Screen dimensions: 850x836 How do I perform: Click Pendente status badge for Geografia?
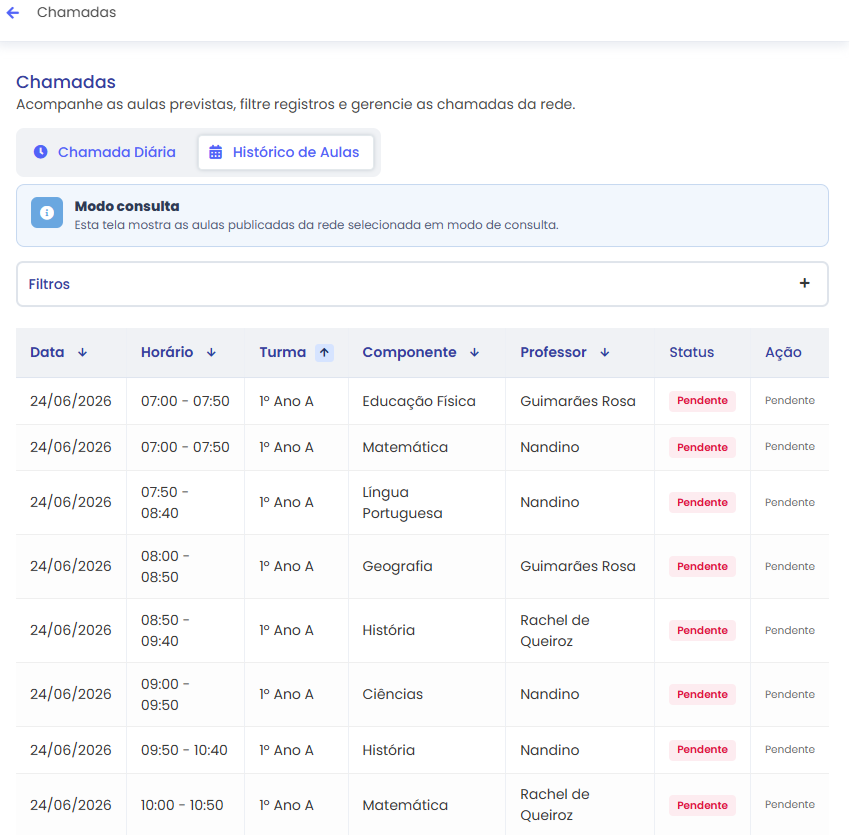pyautogui.click(x=702, y=567)
